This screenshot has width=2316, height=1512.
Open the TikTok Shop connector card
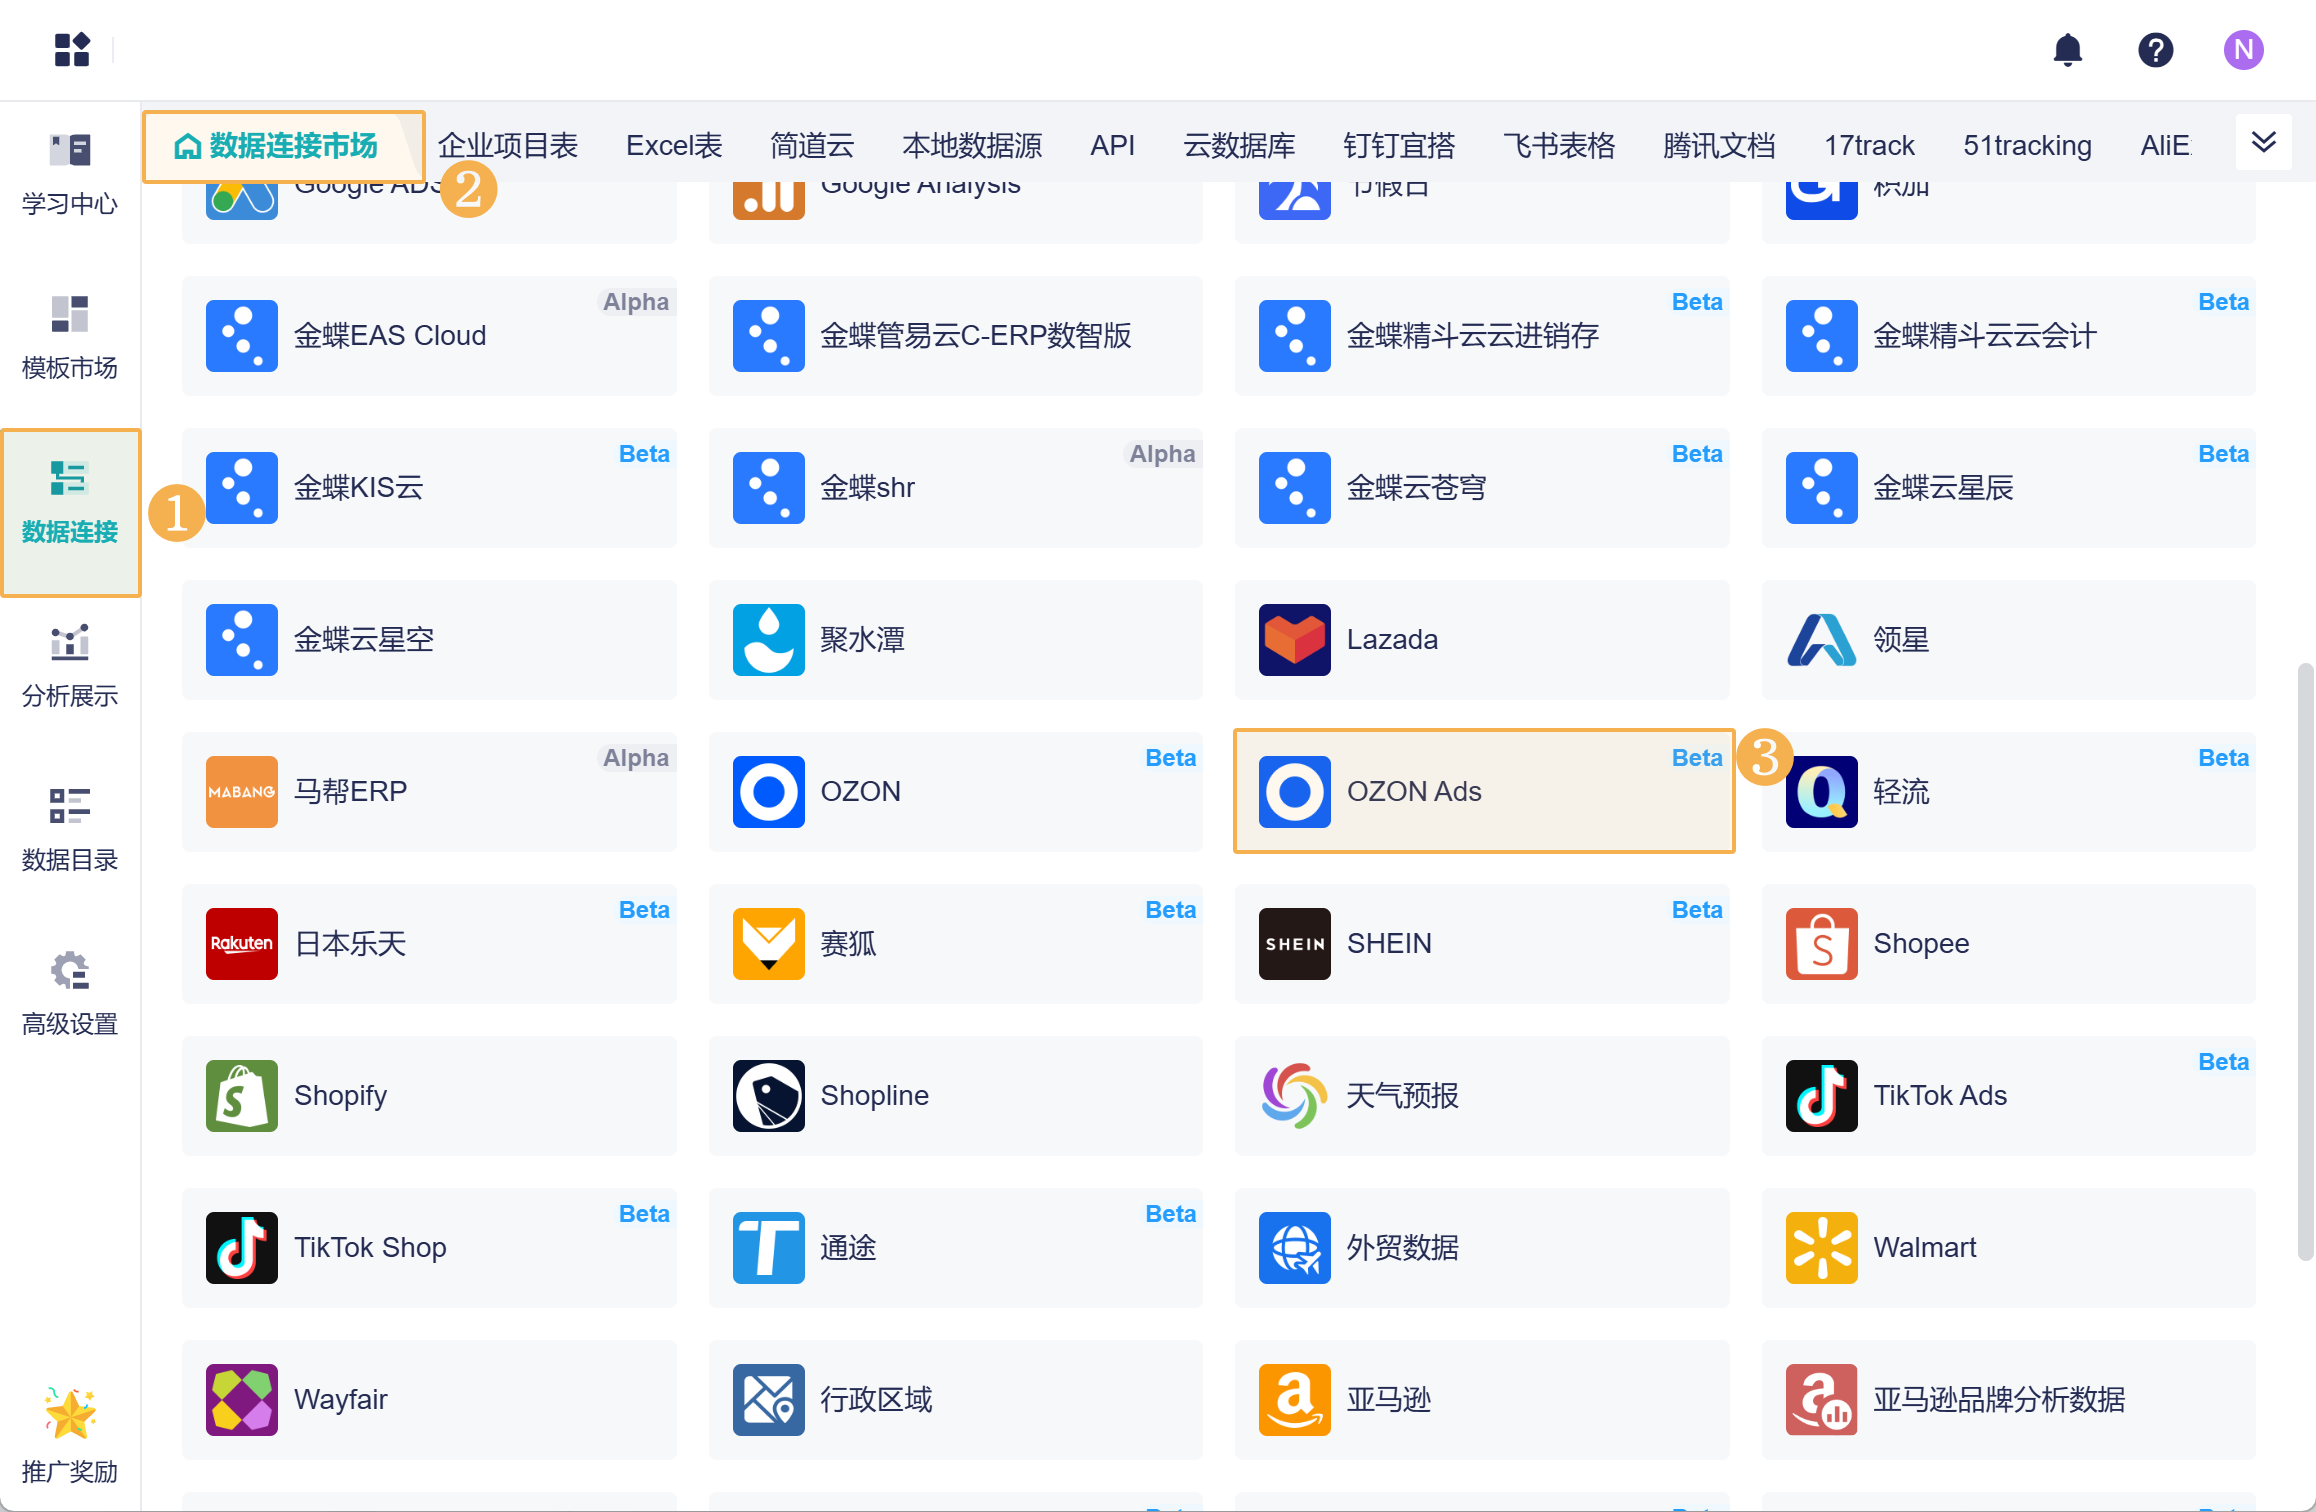pyautogui.click(x=429, y=1248)
